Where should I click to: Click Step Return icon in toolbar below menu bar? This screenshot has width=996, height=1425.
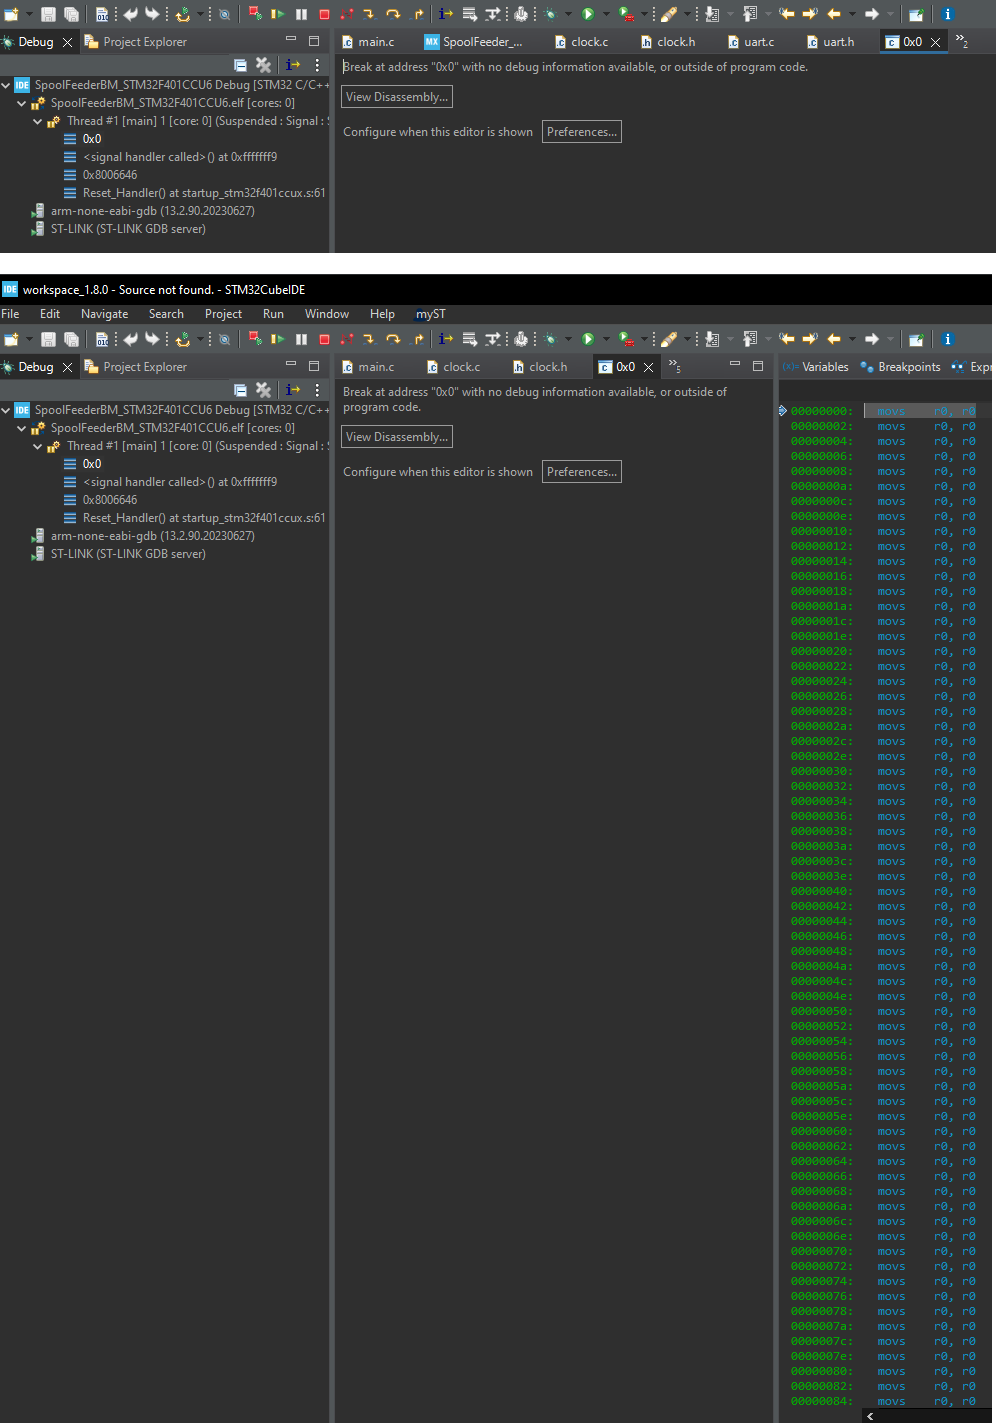[x=418, y=340]
